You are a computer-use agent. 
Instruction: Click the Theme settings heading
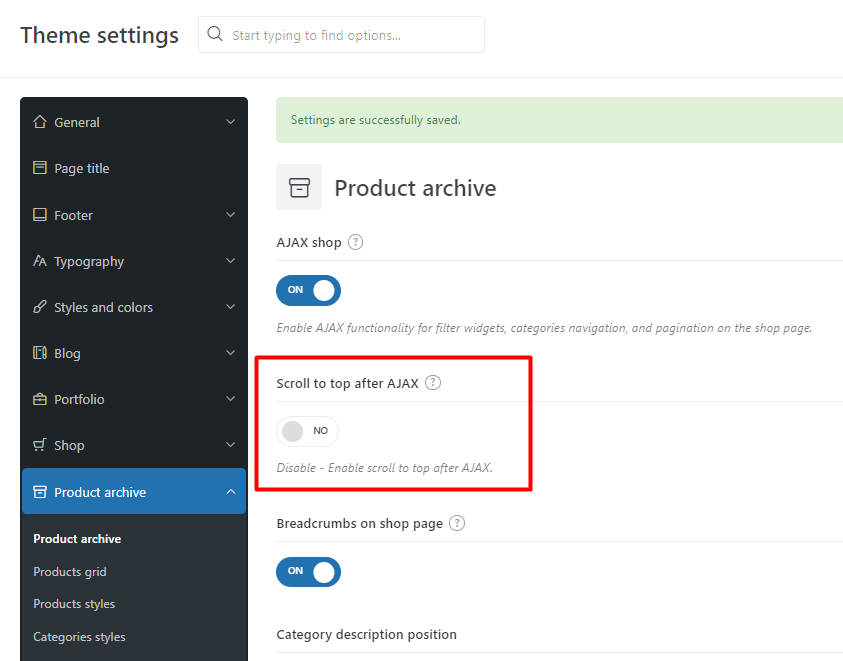[x=99, y=35]
